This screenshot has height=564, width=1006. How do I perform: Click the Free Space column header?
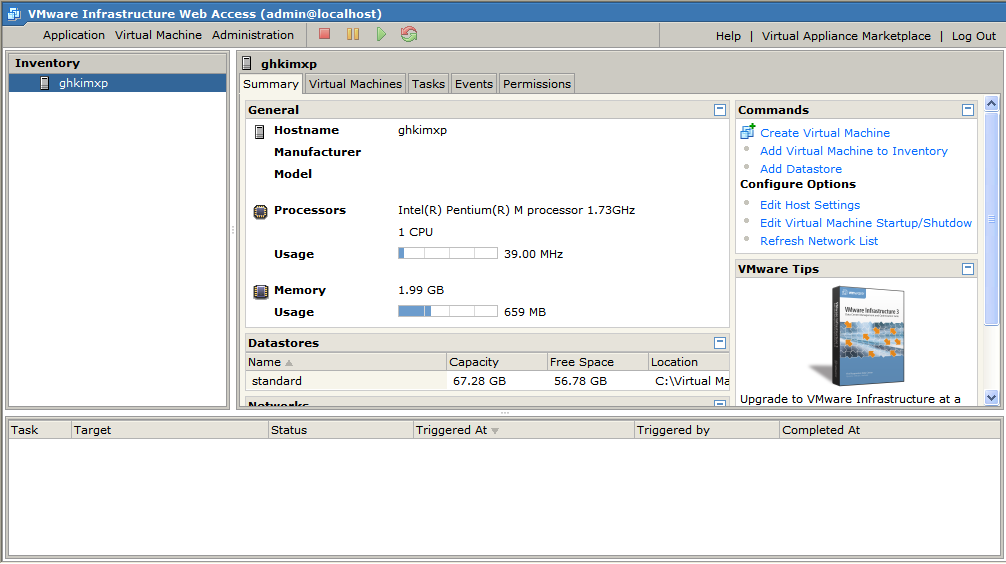tap(597, 362)
